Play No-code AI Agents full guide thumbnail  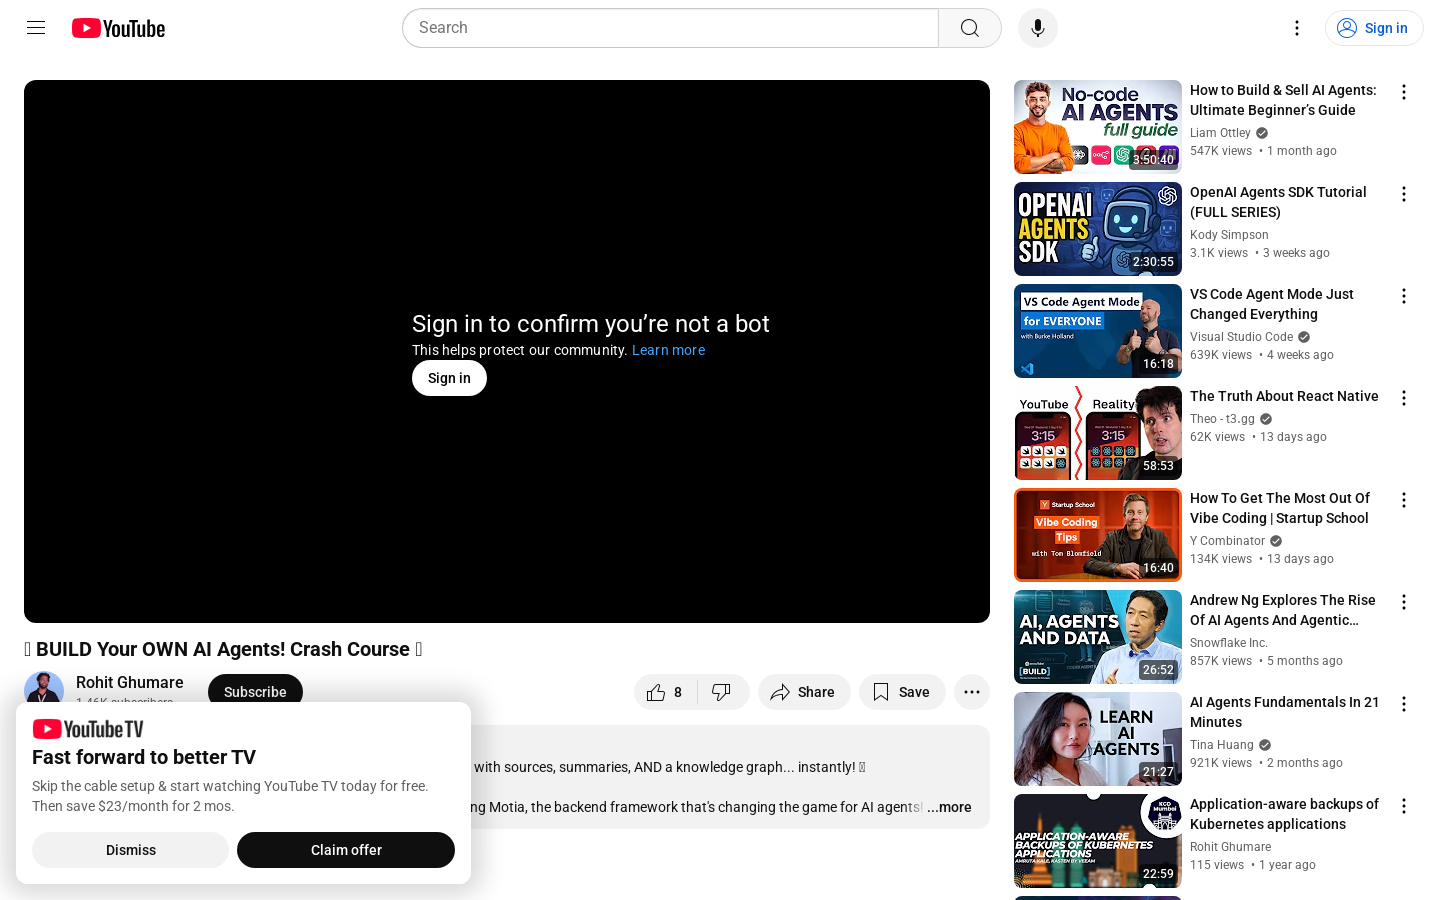tap(1098, 127)
